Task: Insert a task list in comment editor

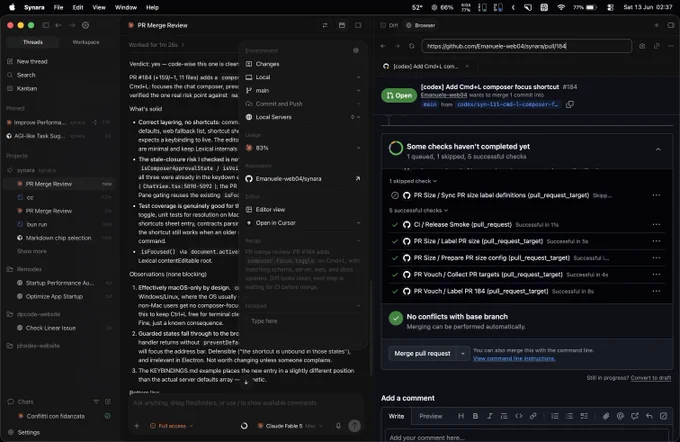Action: click(x=584, y=416)
